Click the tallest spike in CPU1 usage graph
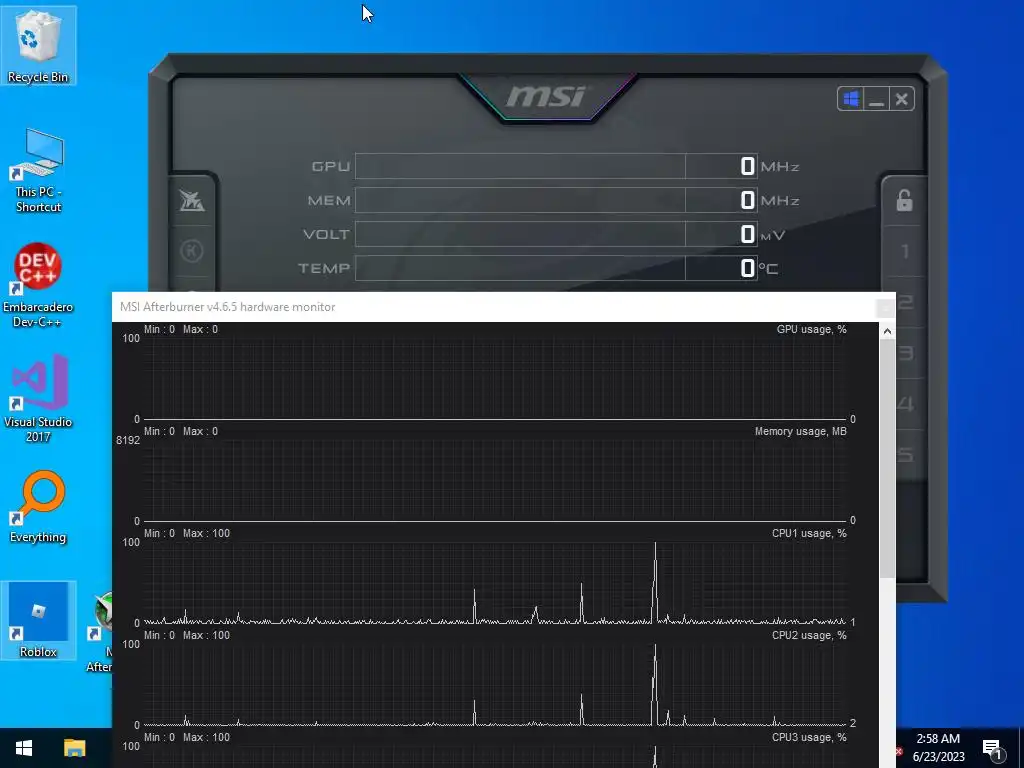The image size is (1024, 768). 655,581
